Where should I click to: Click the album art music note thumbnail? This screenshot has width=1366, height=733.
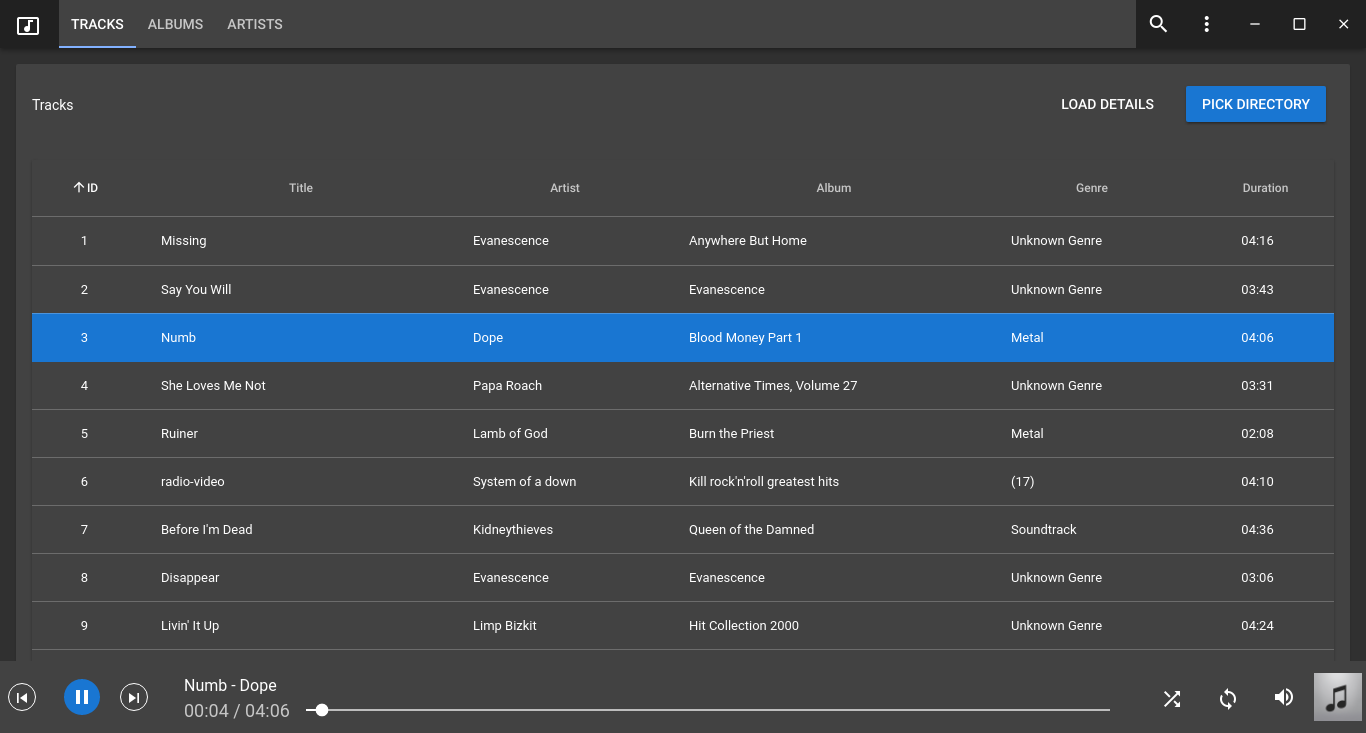click(x=1338, y=697)
